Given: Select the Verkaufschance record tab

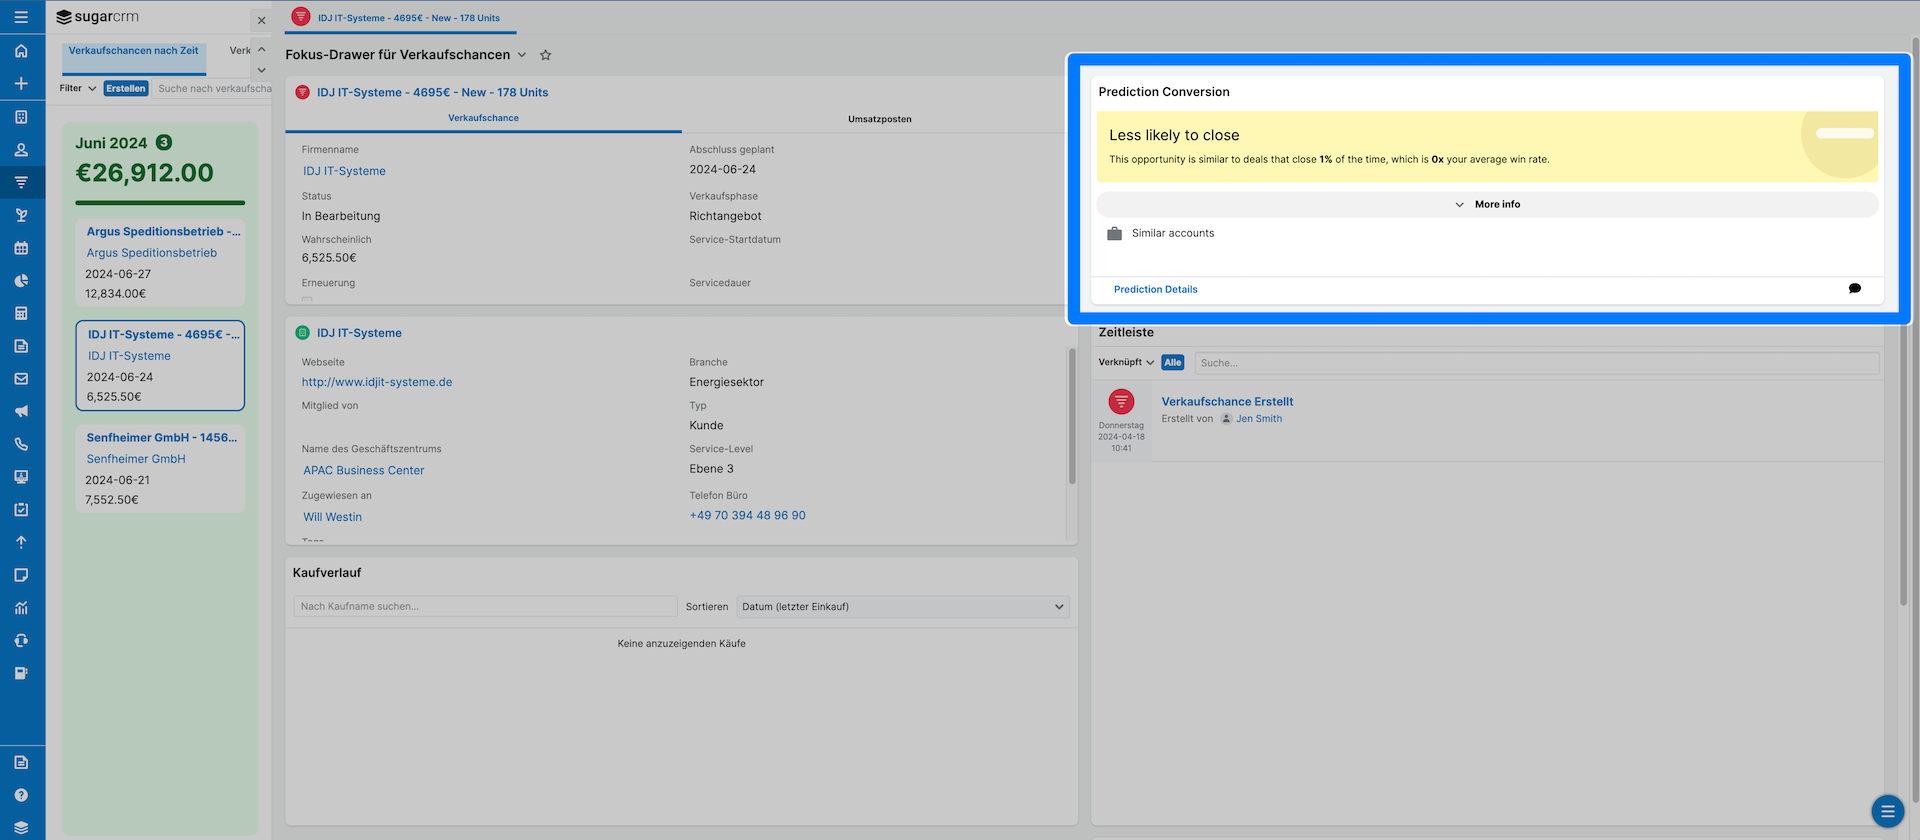Looking at the screenshot, I should (483, 118).
